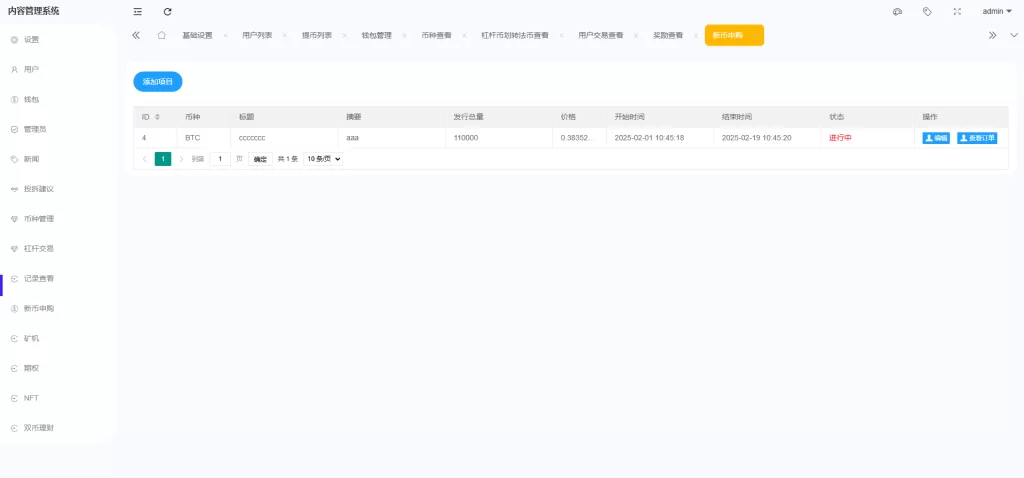
Task: Close the 币种查看 tab
Action: [464, 35]
